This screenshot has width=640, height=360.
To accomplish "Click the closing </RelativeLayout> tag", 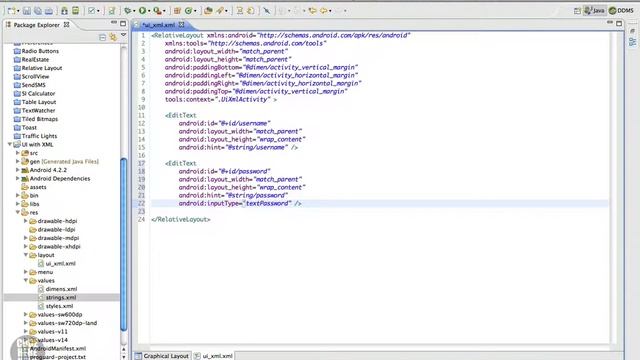I will pos(181,219).
